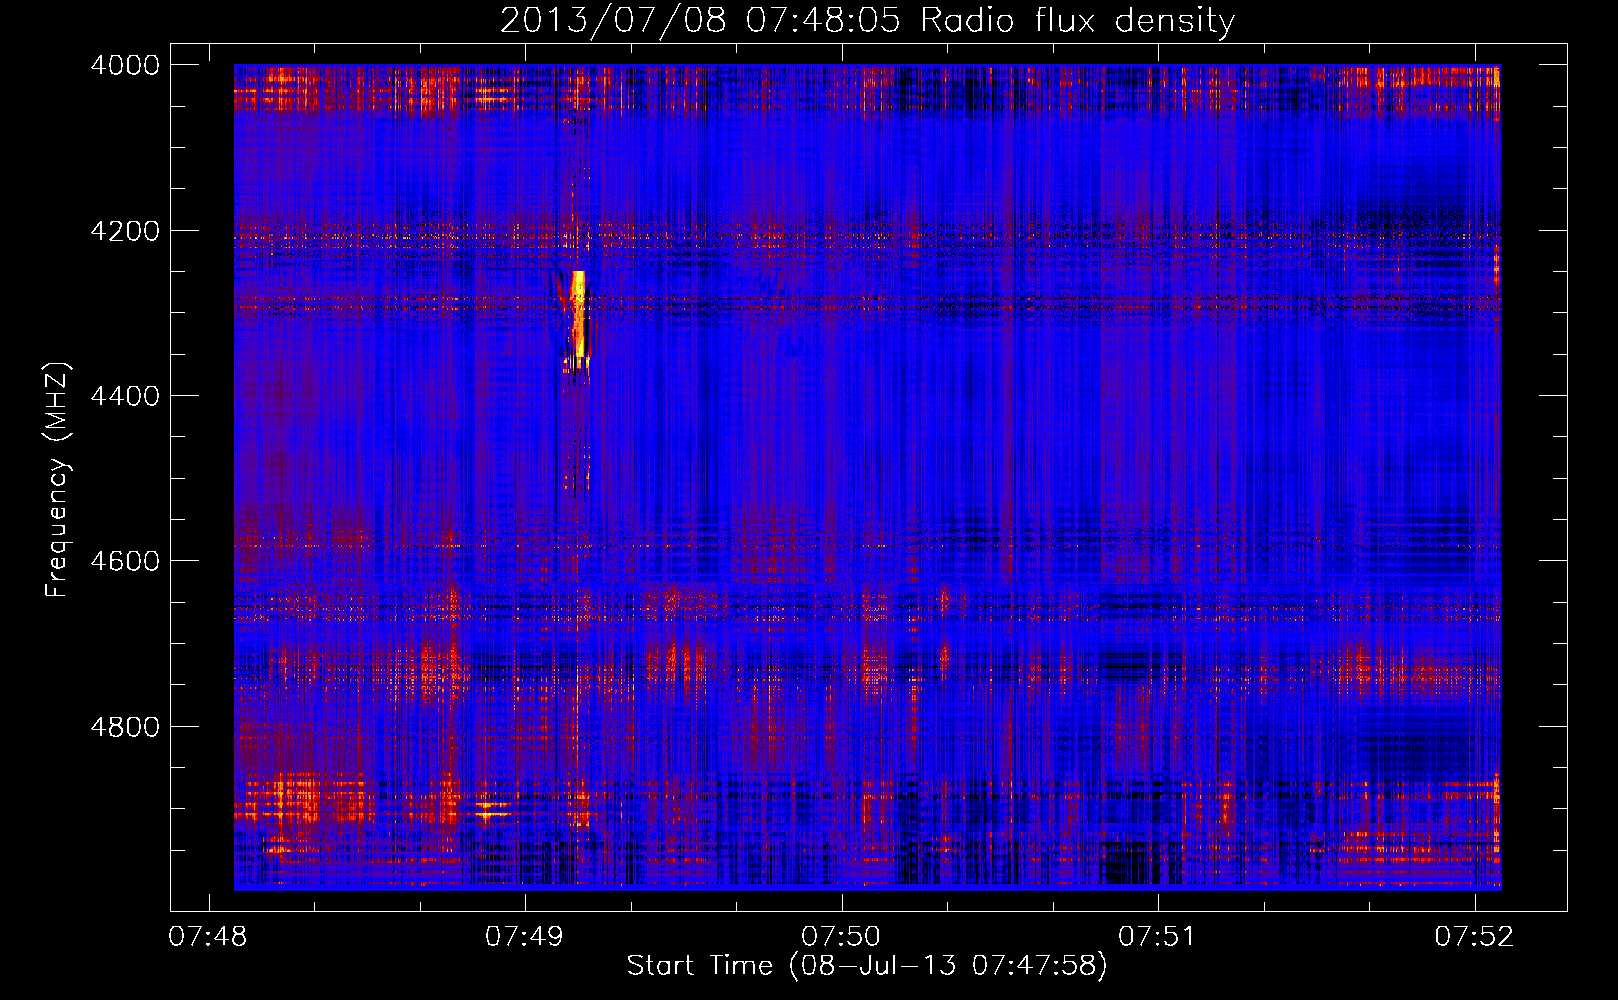The width and height of the screenshot is (1618, 1000).
Task: Click the "Frequency (MHZ)" axis label
Action: point(58,480)
